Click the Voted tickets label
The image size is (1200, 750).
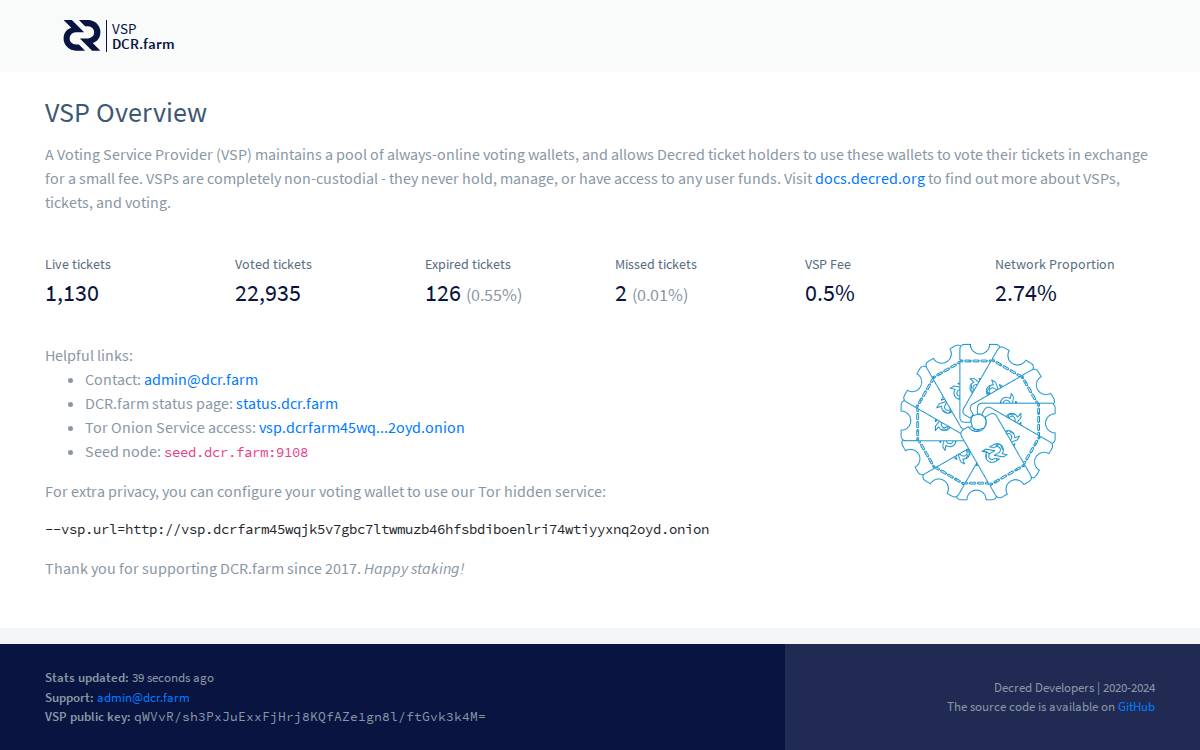coord(273,265)
